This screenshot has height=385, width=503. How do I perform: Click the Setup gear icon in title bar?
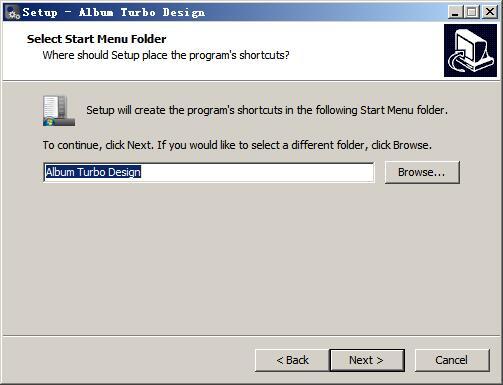click(13, 12)
